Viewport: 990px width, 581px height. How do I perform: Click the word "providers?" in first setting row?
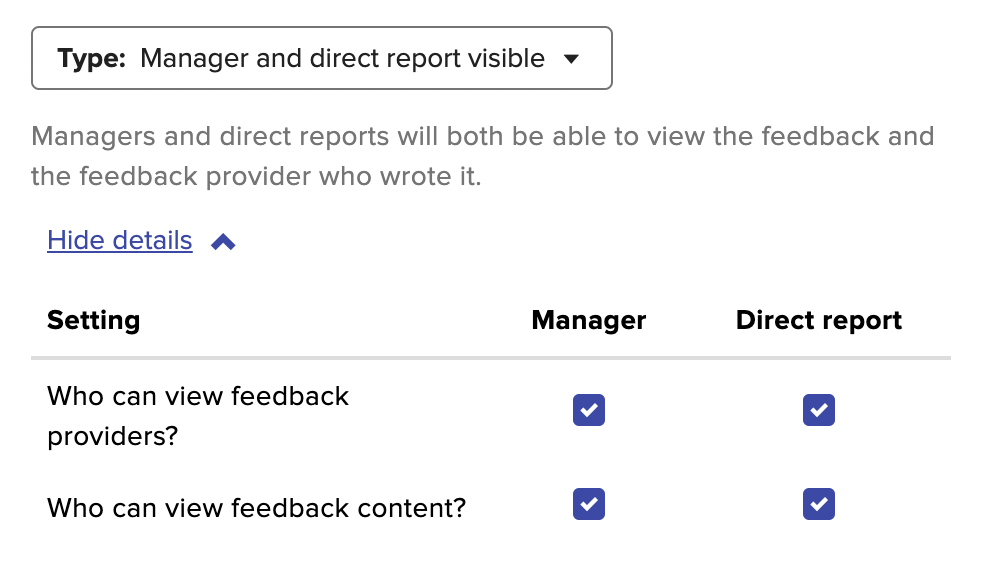coord(112,437)
